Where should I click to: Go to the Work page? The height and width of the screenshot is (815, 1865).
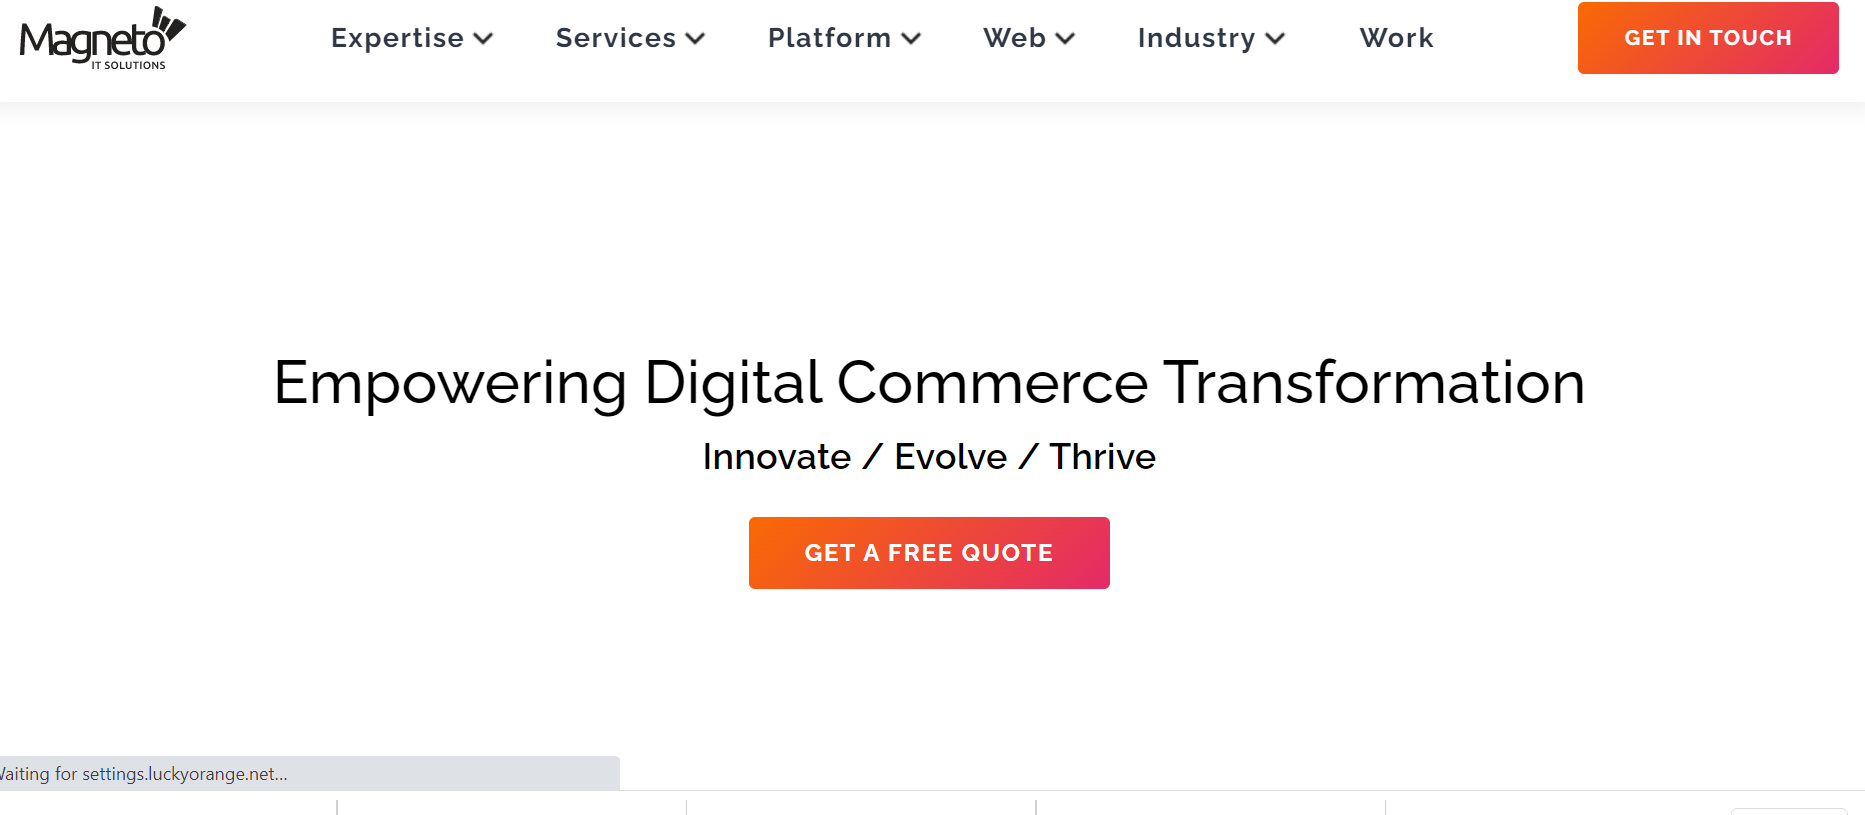pos(1396,38)
